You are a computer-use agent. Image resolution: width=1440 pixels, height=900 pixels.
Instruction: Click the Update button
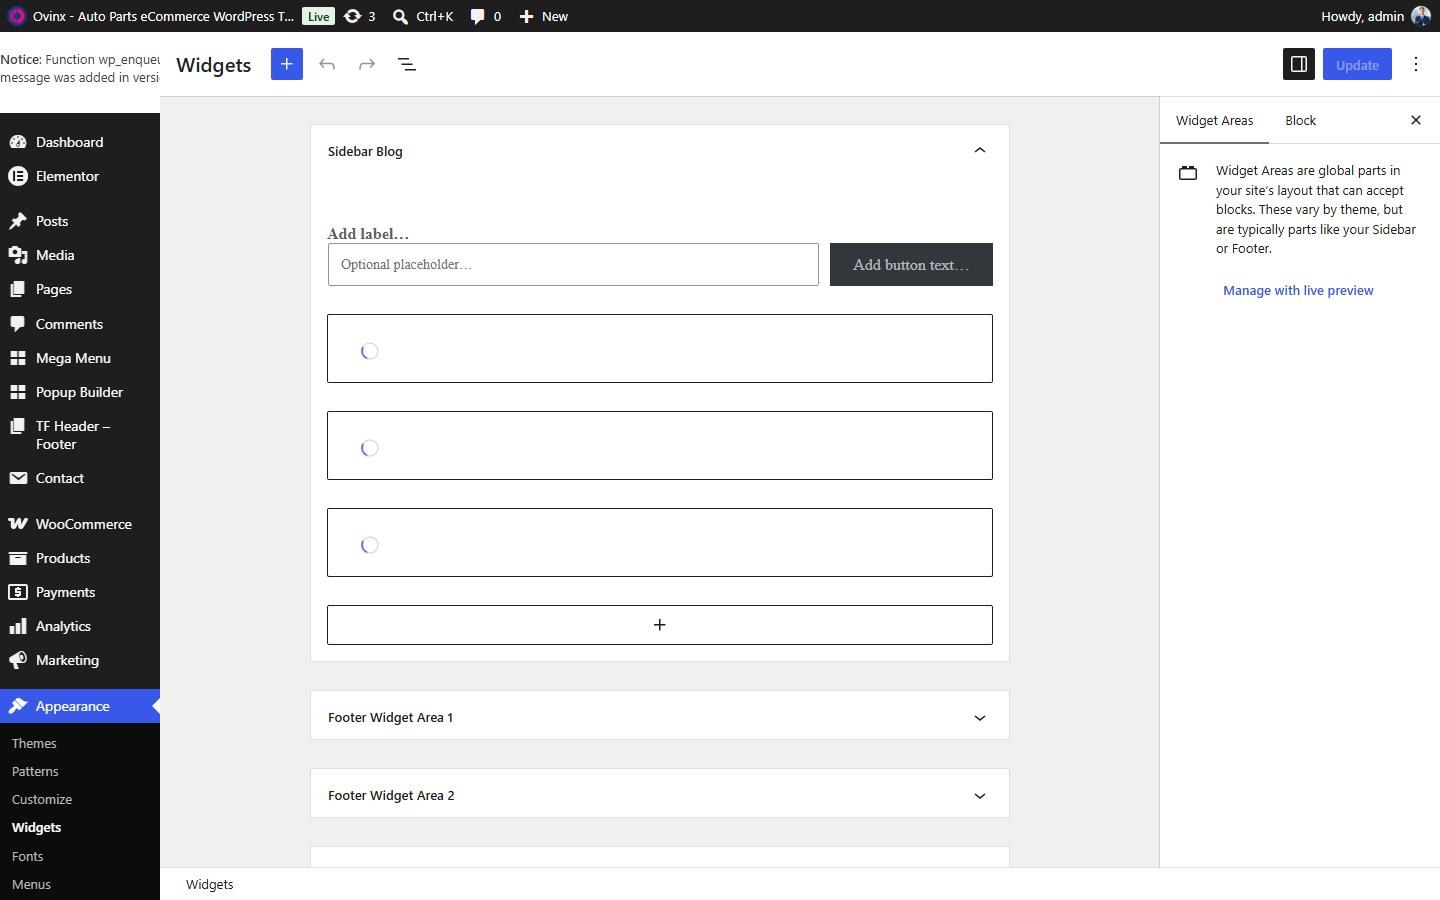(1357, 64)
